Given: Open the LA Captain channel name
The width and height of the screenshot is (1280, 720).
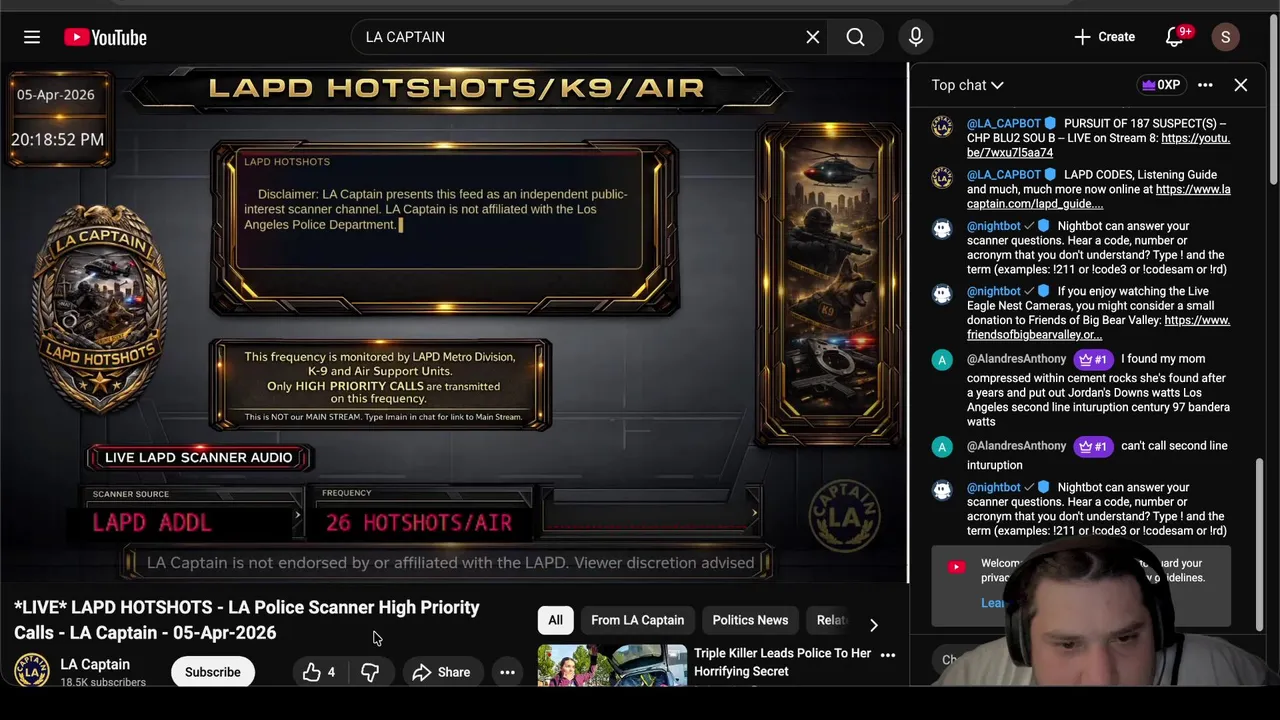Looking at the screenshot, I should [x=95, y=664].
